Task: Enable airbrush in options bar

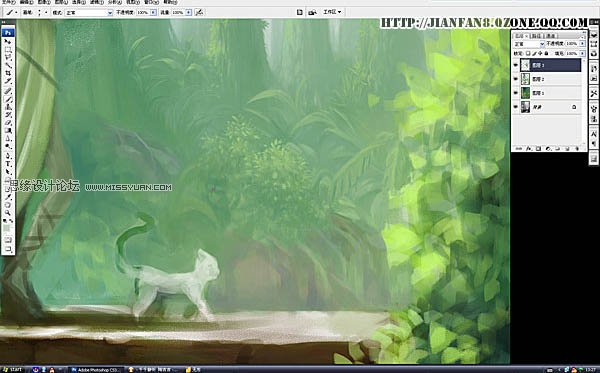Action: coord(199,13)
